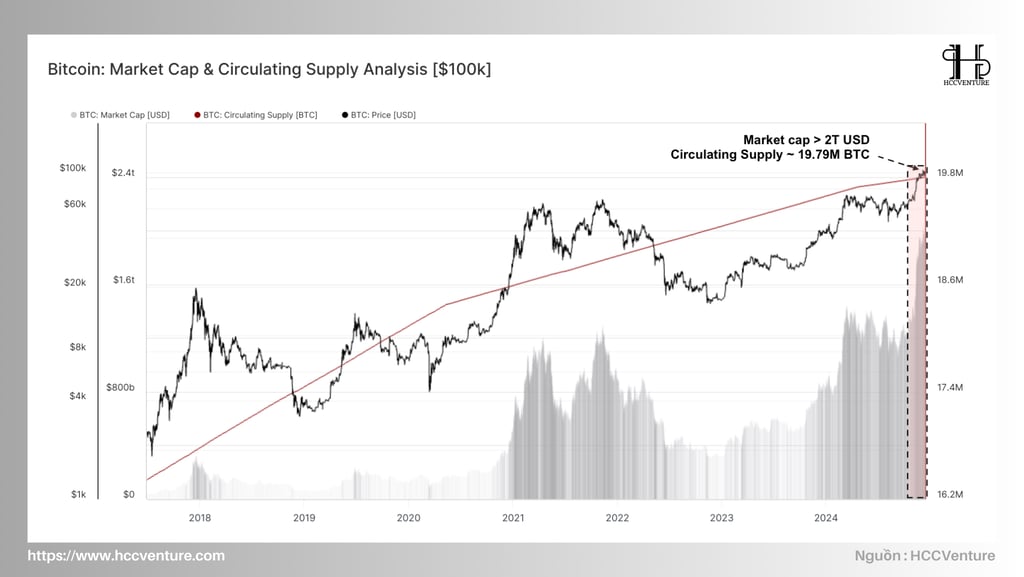1024x577 pixels.
Task: Click the Market cap > 2T USD annotation
Action: pos(806,140)
